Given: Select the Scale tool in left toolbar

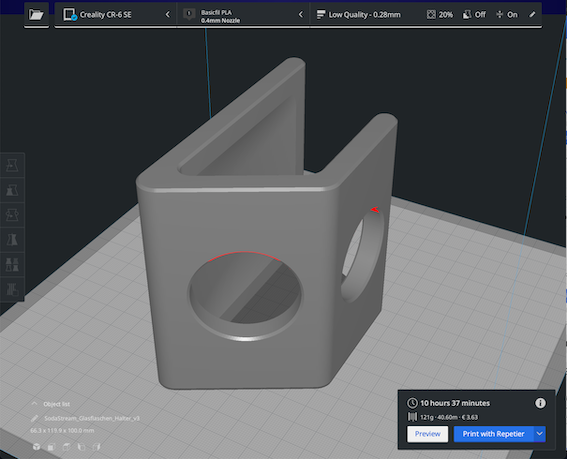Looking at the screenshot, I should click(12, 190).
